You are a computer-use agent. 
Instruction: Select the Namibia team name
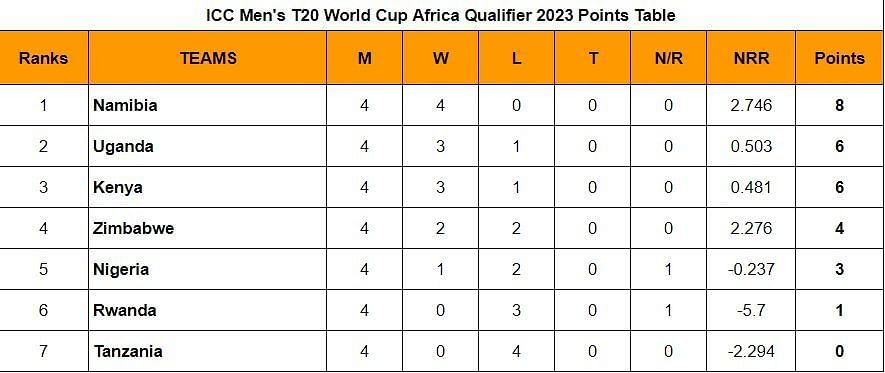point(125,106)
